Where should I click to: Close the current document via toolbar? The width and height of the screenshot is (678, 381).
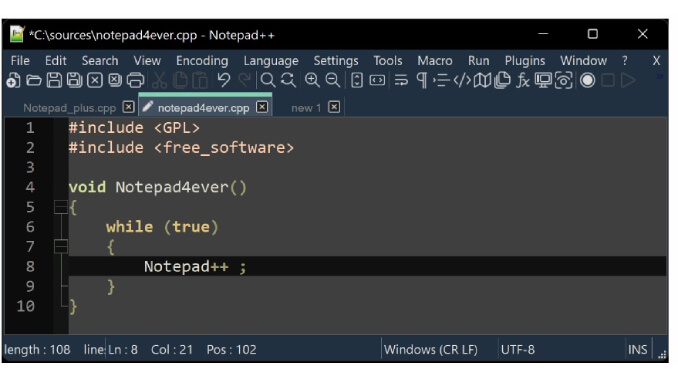[95, 80]
